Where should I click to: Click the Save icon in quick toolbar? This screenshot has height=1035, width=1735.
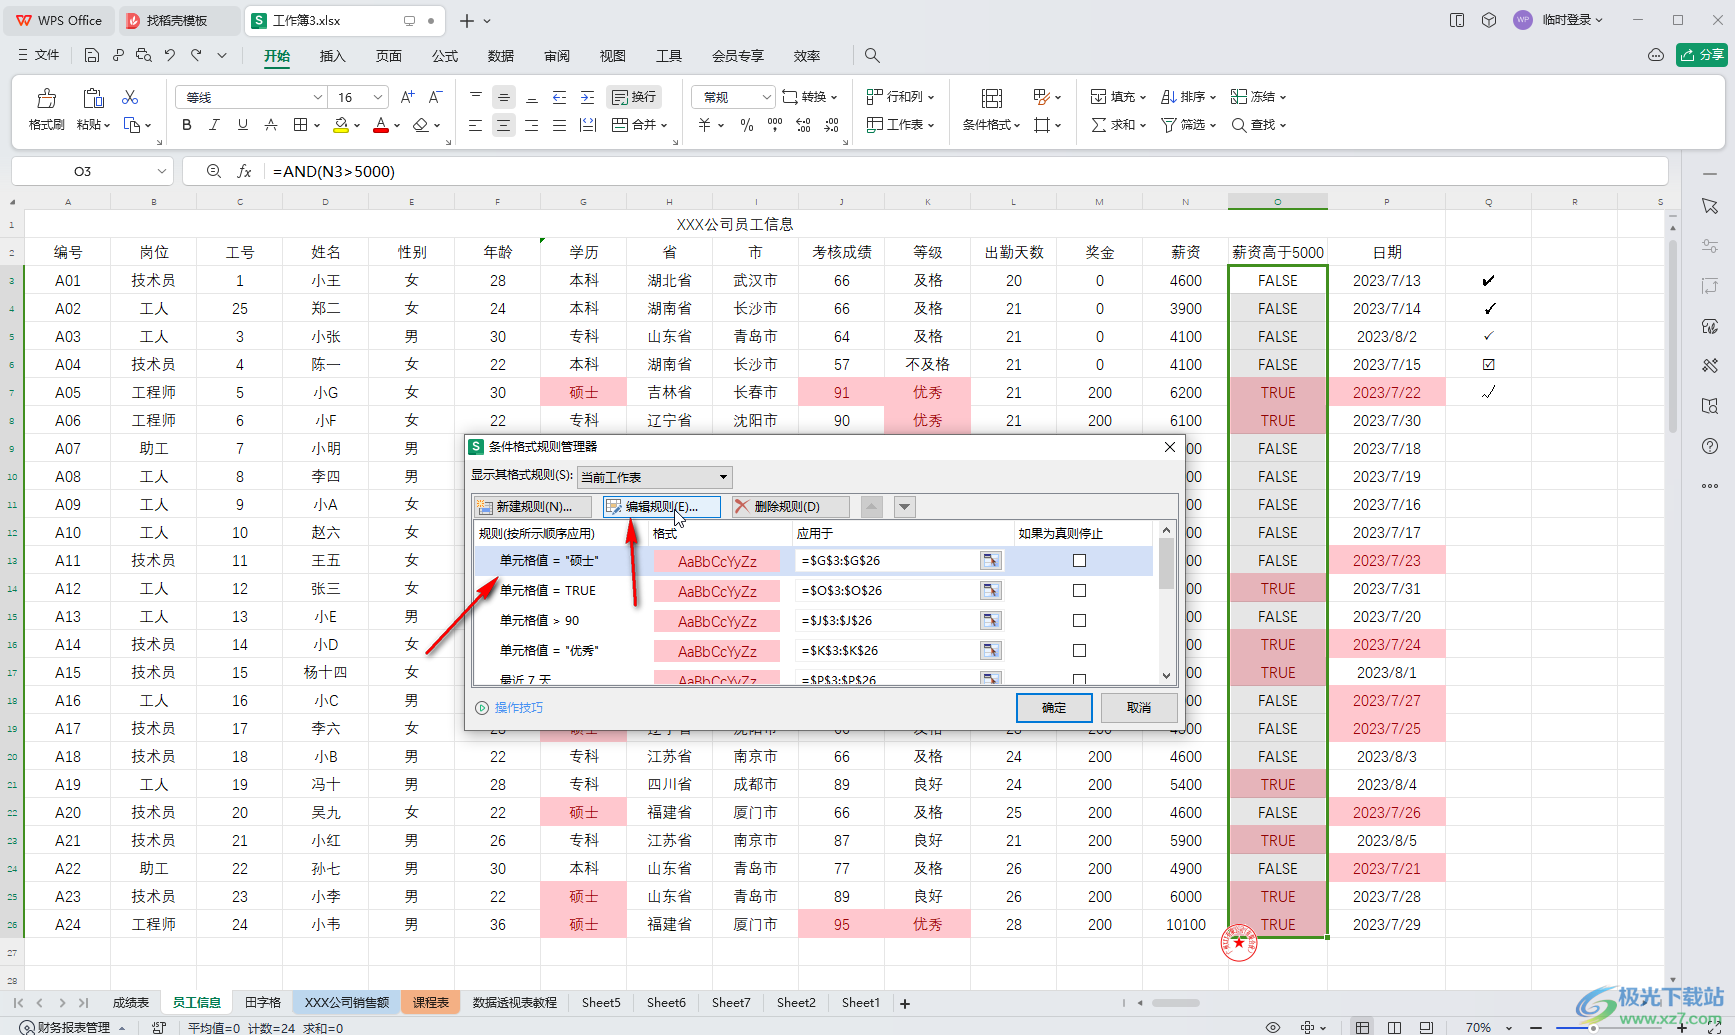click(x=92, y=55)
